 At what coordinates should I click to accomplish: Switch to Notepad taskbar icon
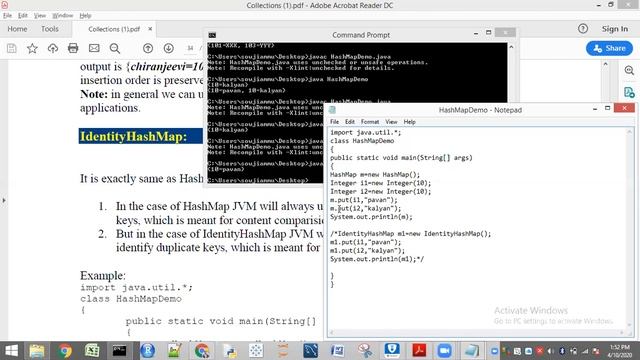[x=471, y=351]
